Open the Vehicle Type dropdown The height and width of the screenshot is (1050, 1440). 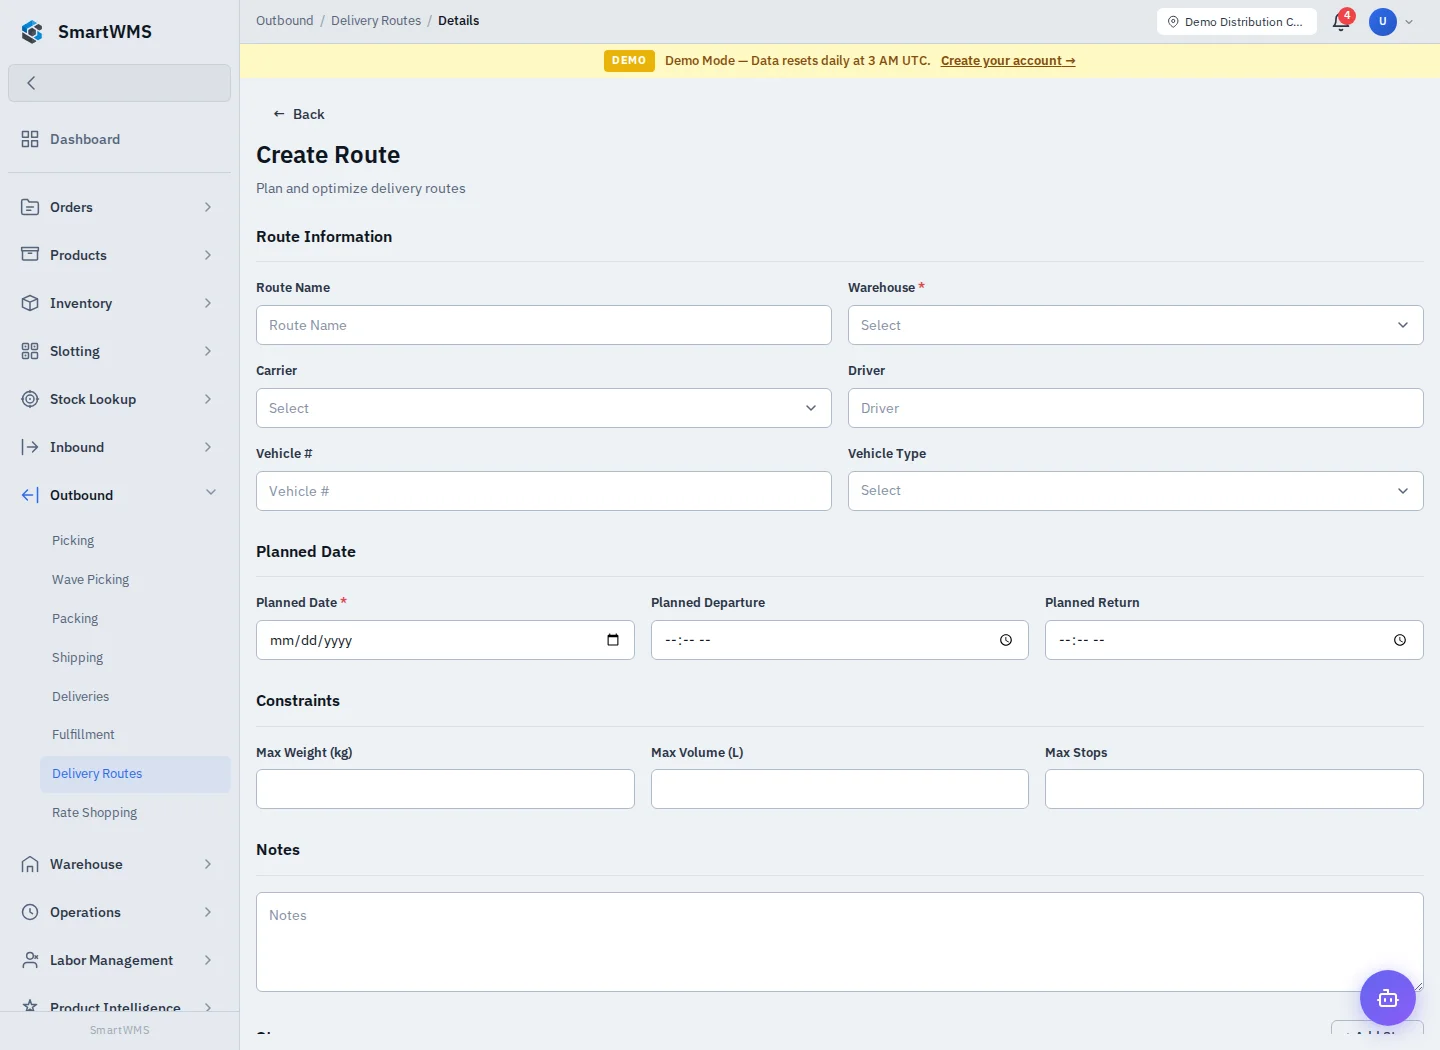1135,491
